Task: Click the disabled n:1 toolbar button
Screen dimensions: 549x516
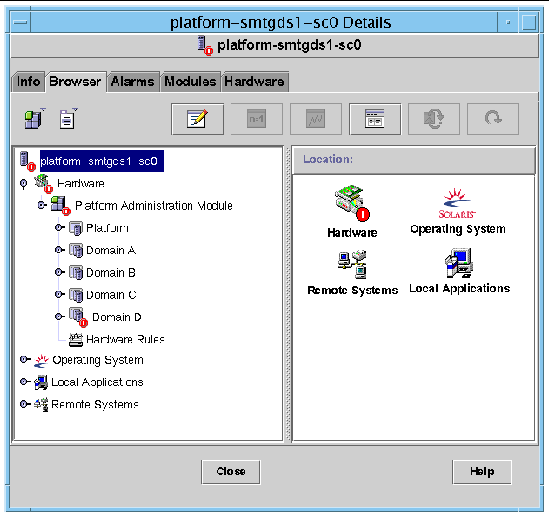Action: (x=257, y=119)
